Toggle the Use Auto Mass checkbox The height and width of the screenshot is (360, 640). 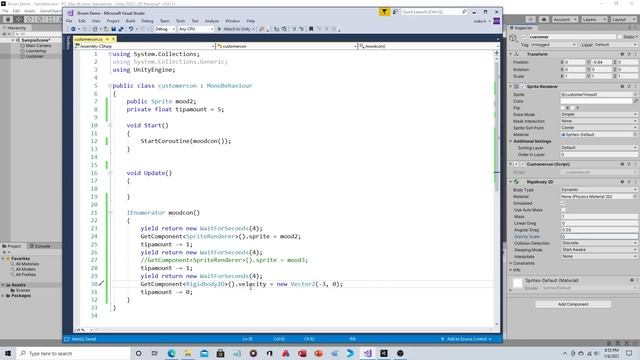pyautogui.click(x=563, y=210)
